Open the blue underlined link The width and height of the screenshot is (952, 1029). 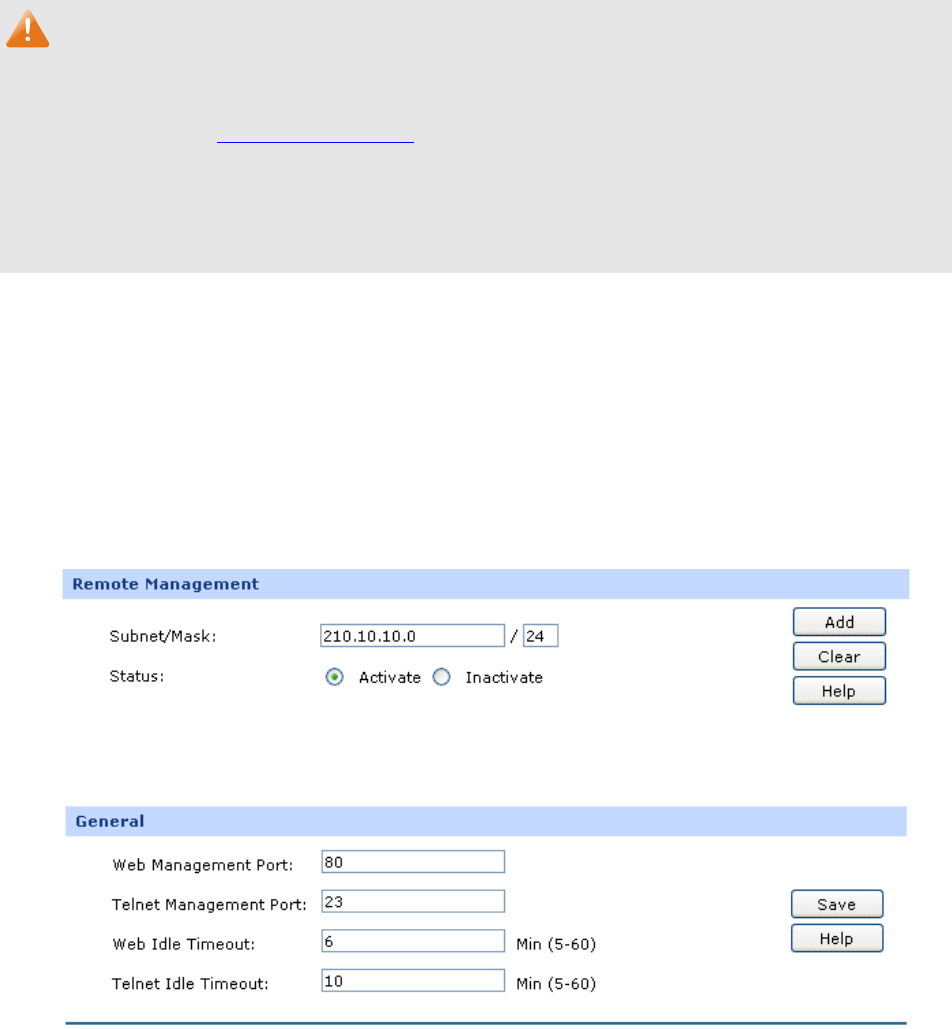315,140
